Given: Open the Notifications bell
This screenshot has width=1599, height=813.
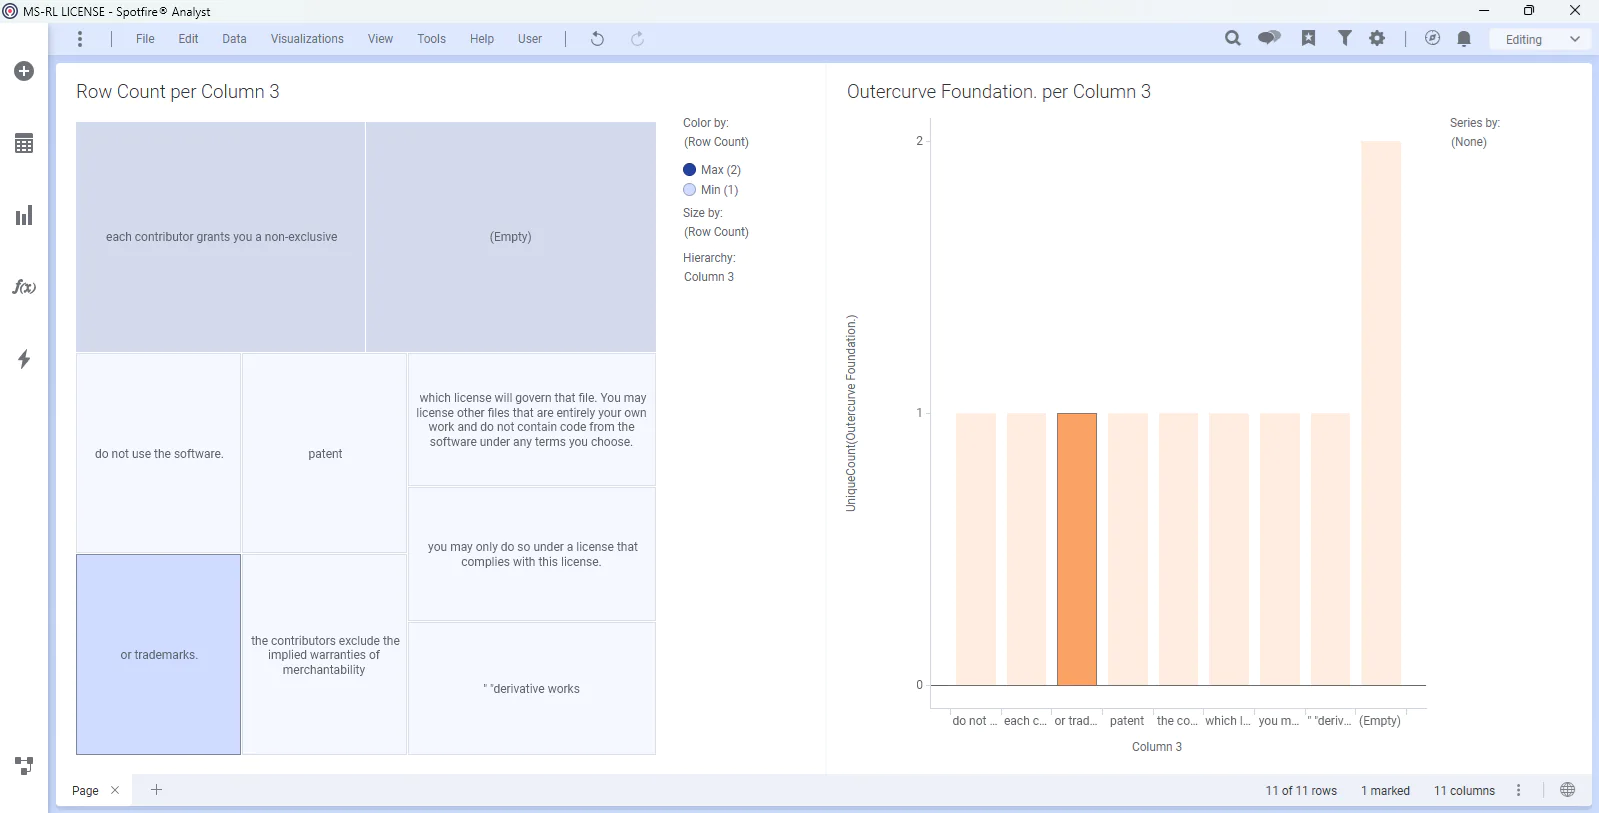Looking at the screenshot, I should coord(1464,39).
